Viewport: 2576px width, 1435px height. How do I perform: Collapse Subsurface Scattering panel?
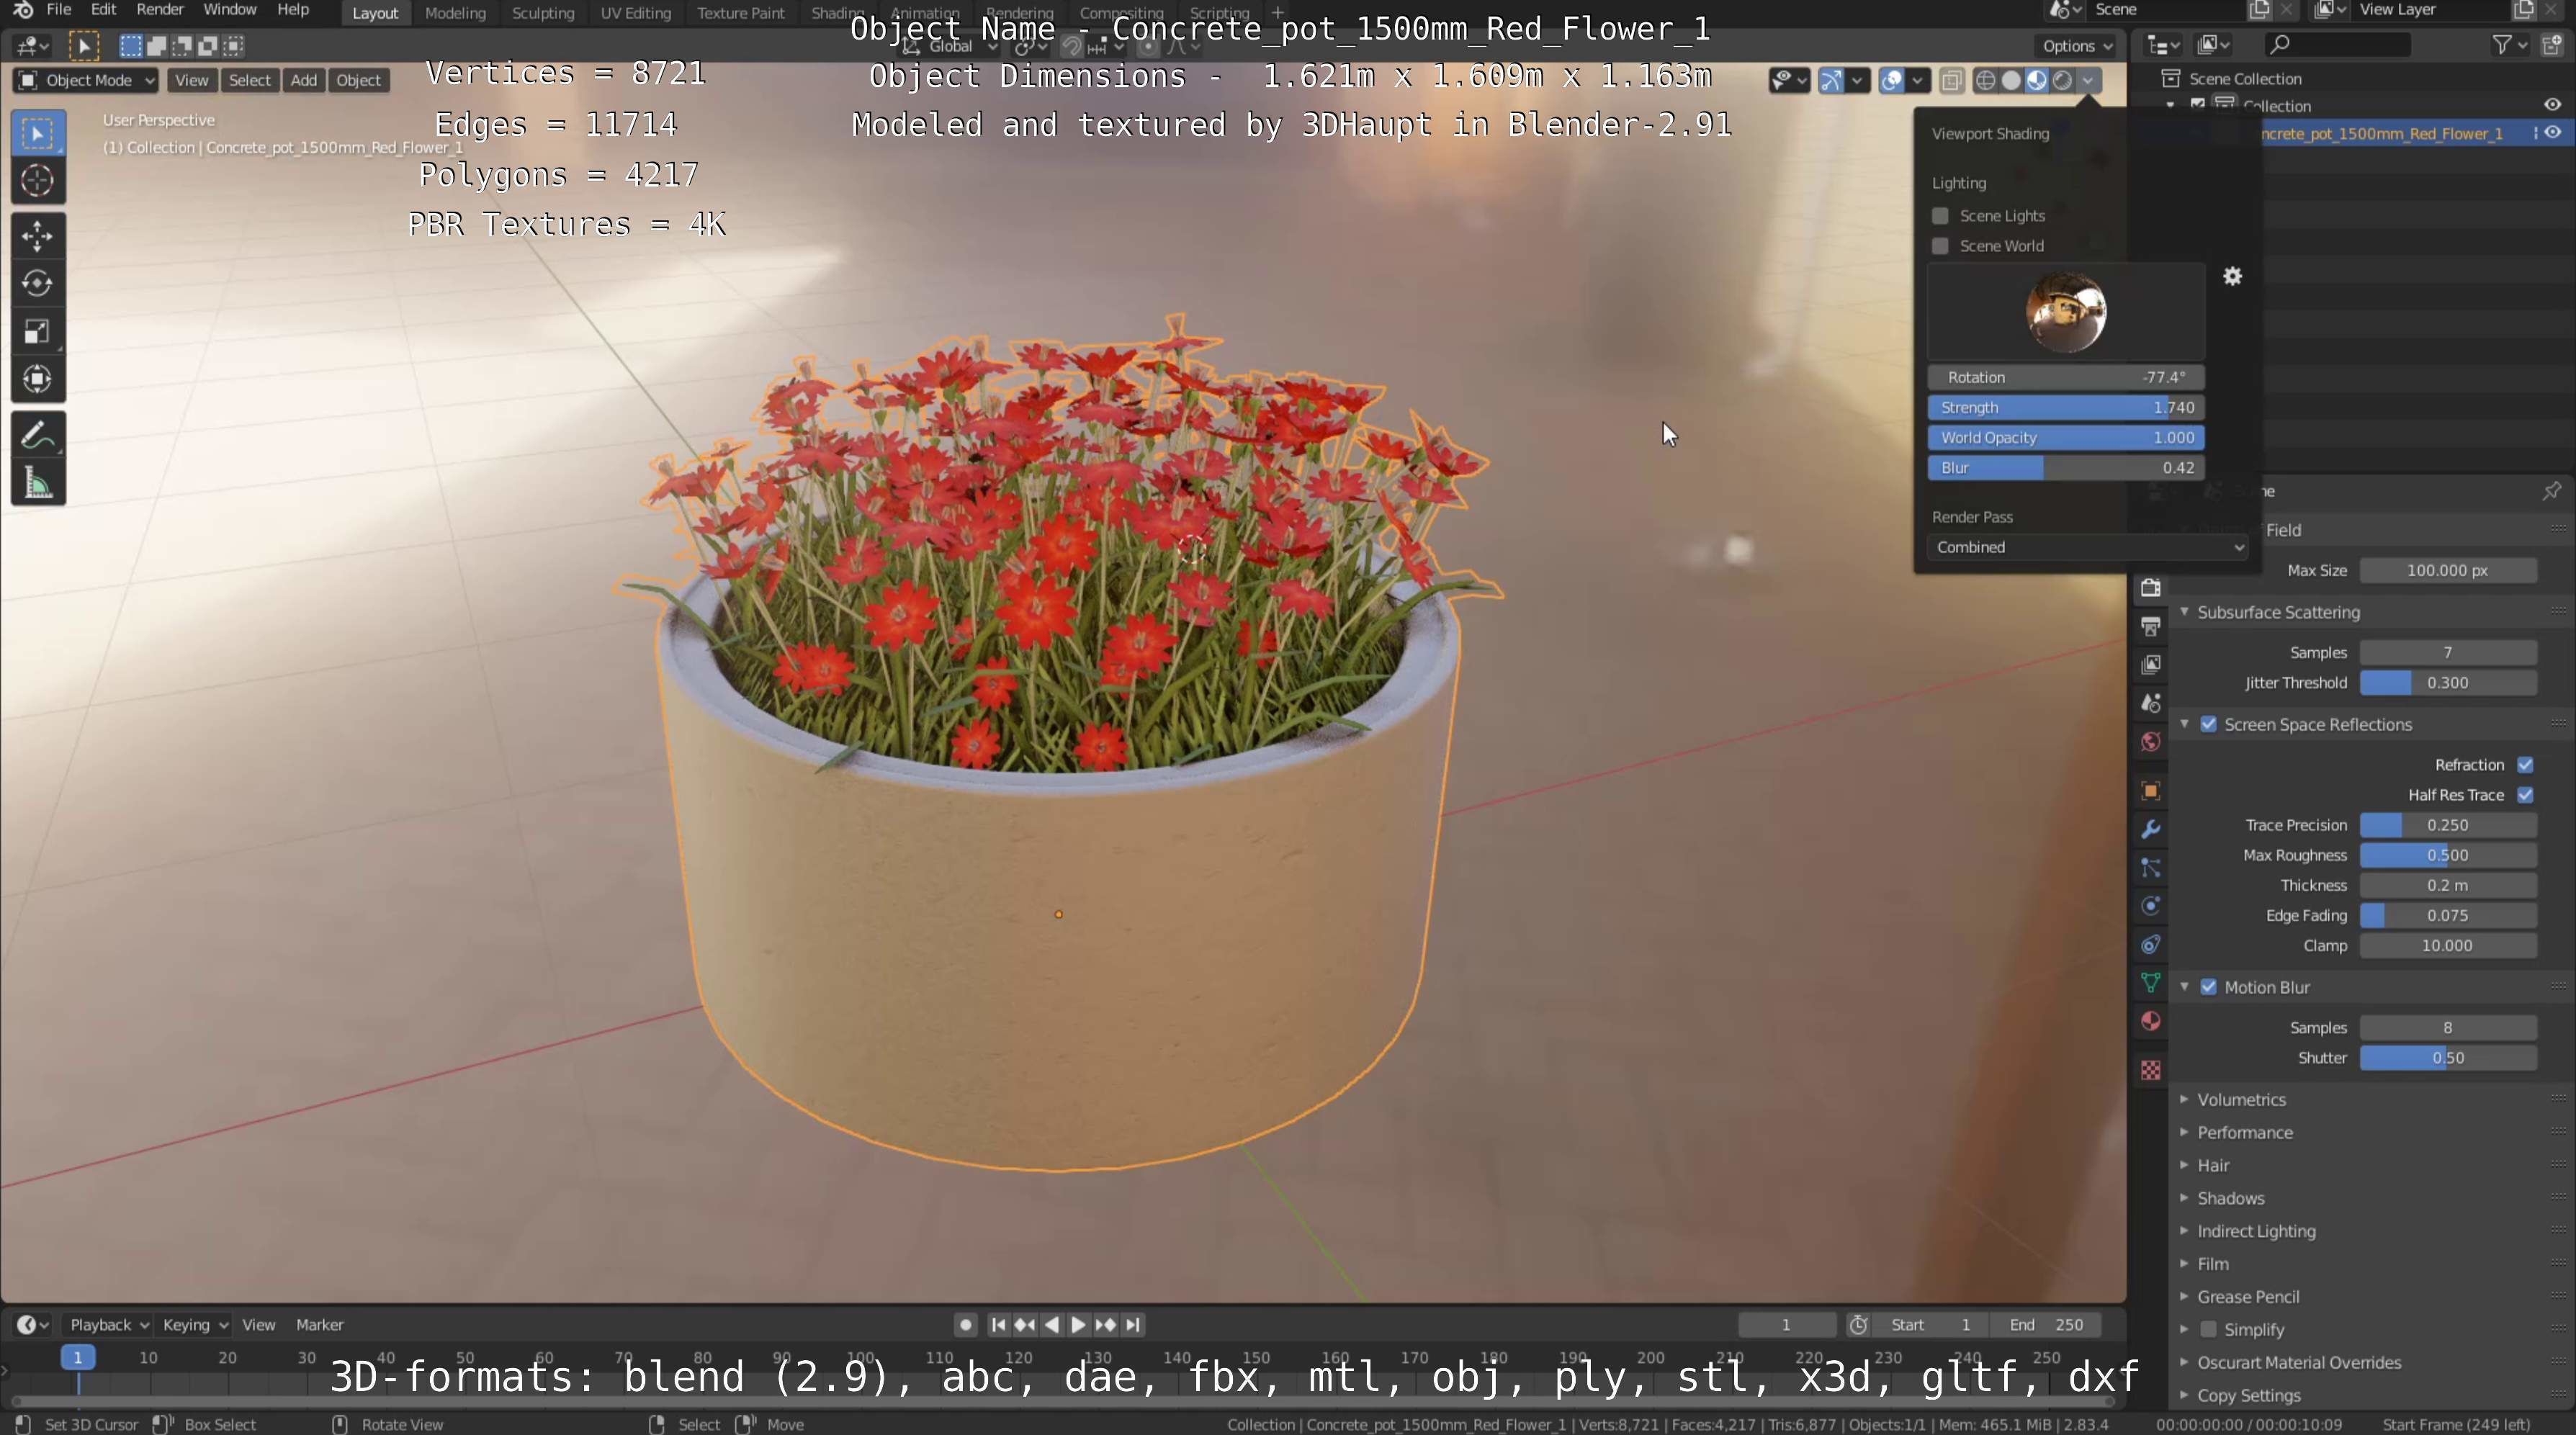pos(2185,612)
